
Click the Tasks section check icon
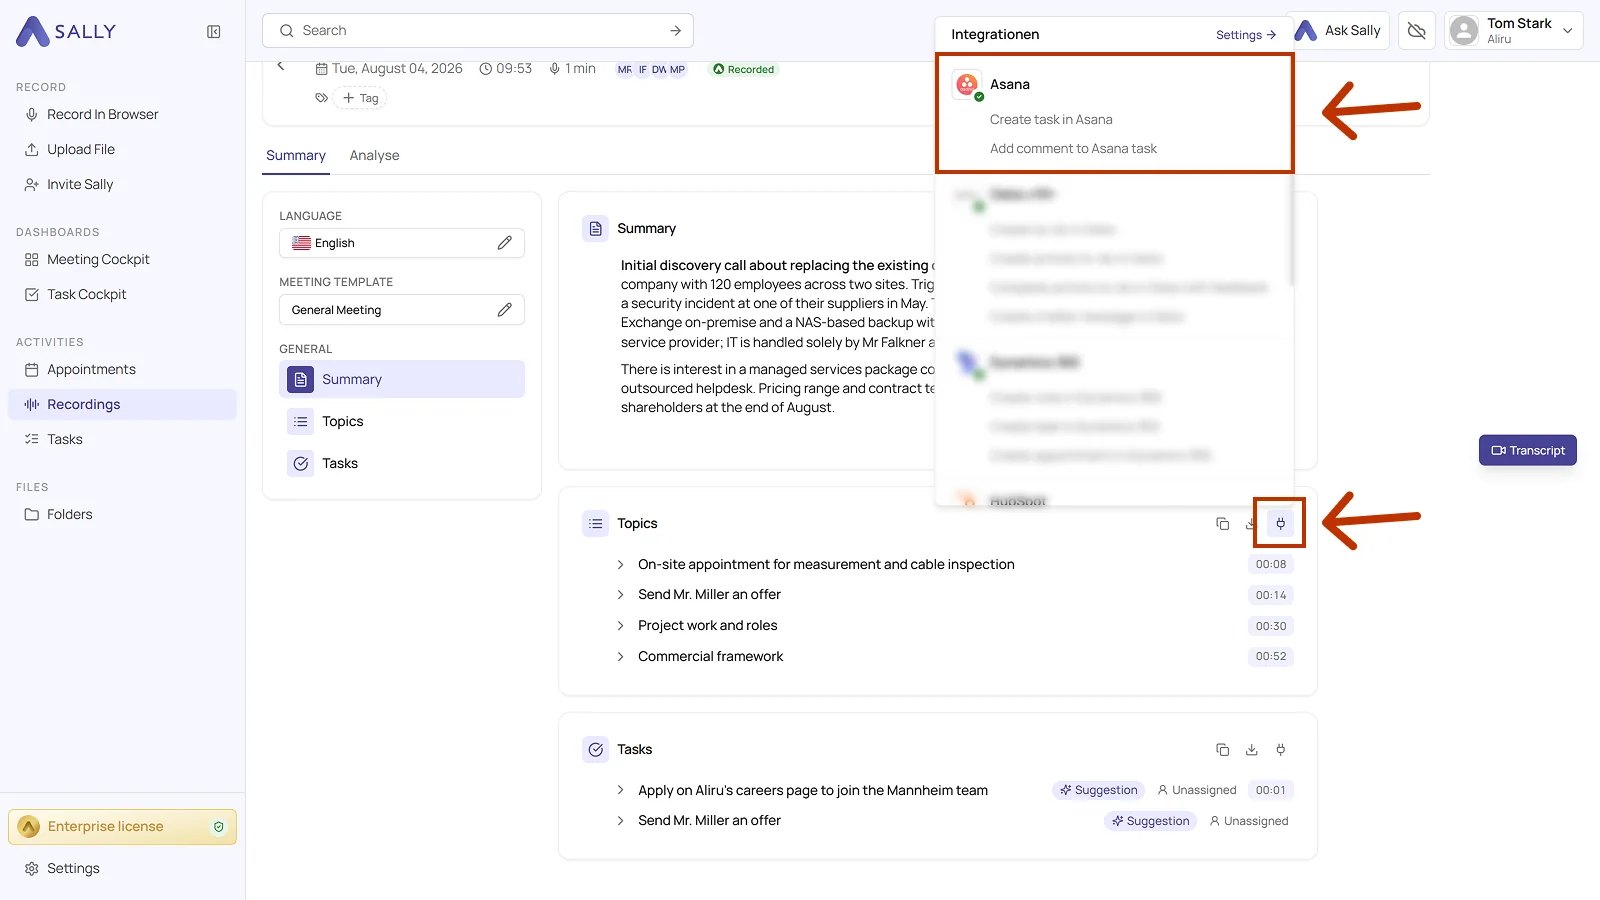pyautogui.click(x=595, y=750)
